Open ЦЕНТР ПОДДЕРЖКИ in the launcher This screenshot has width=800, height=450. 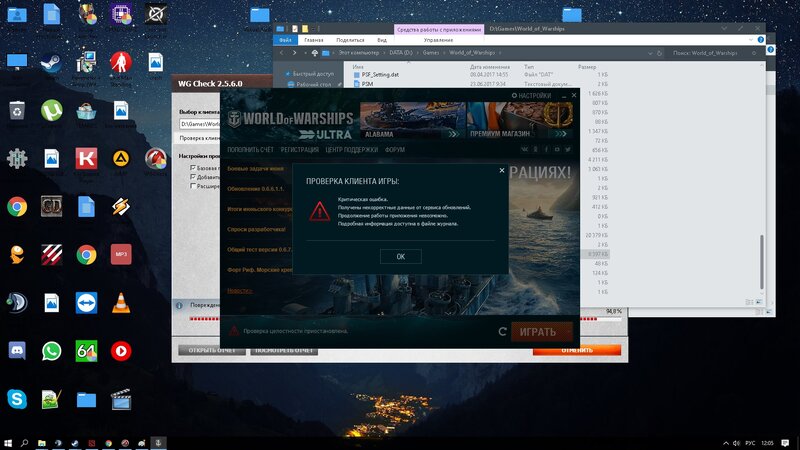[352, 149]
